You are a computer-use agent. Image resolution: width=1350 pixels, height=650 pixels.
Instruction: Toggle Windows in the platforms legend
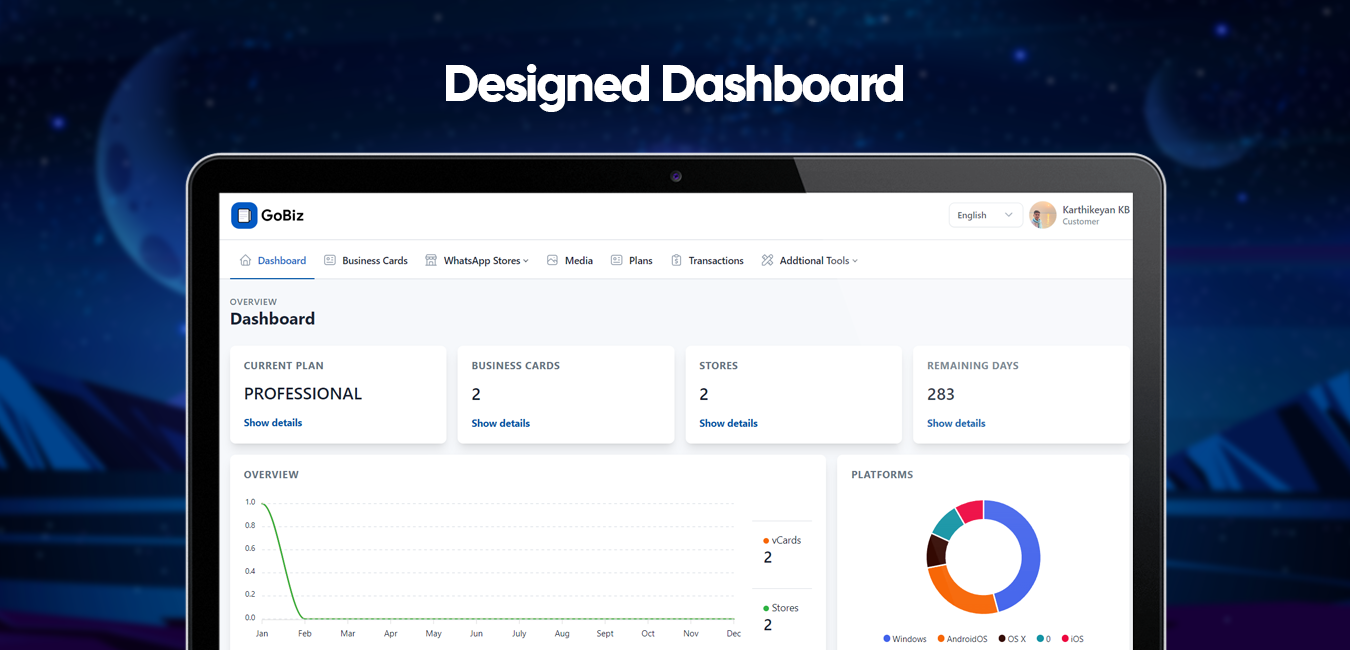pyautogui.click(x=905, y=639)
